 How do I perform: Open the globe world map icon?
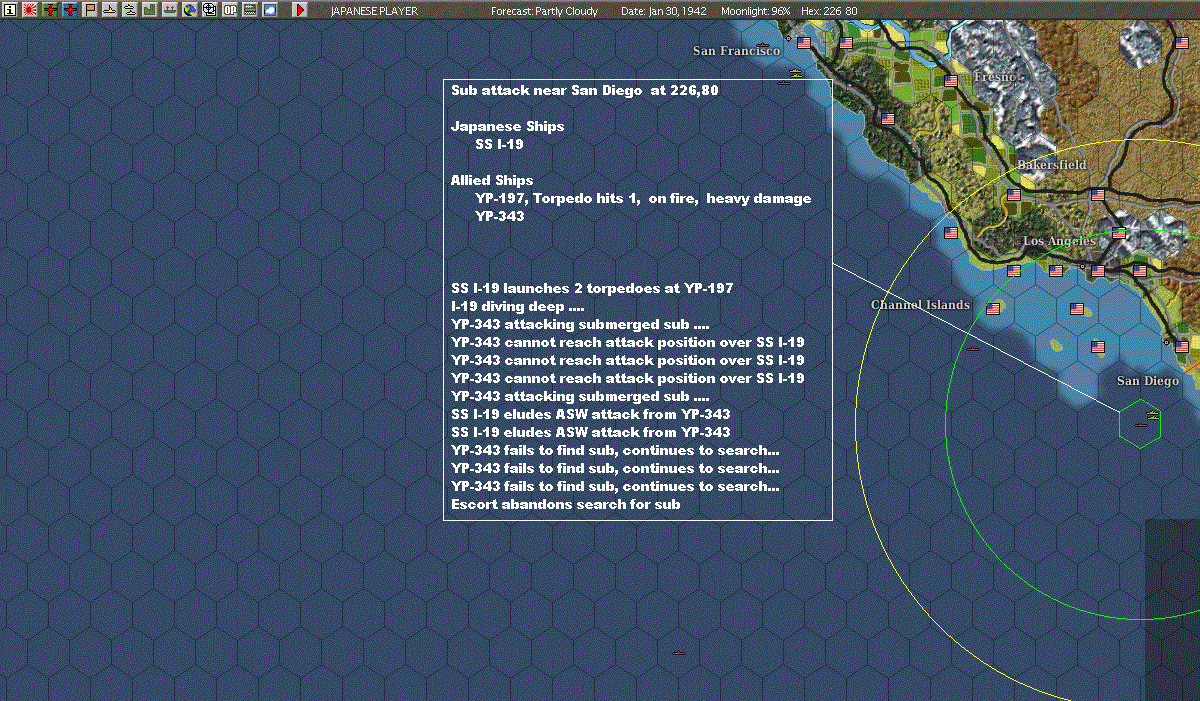[x=189, y=10]
